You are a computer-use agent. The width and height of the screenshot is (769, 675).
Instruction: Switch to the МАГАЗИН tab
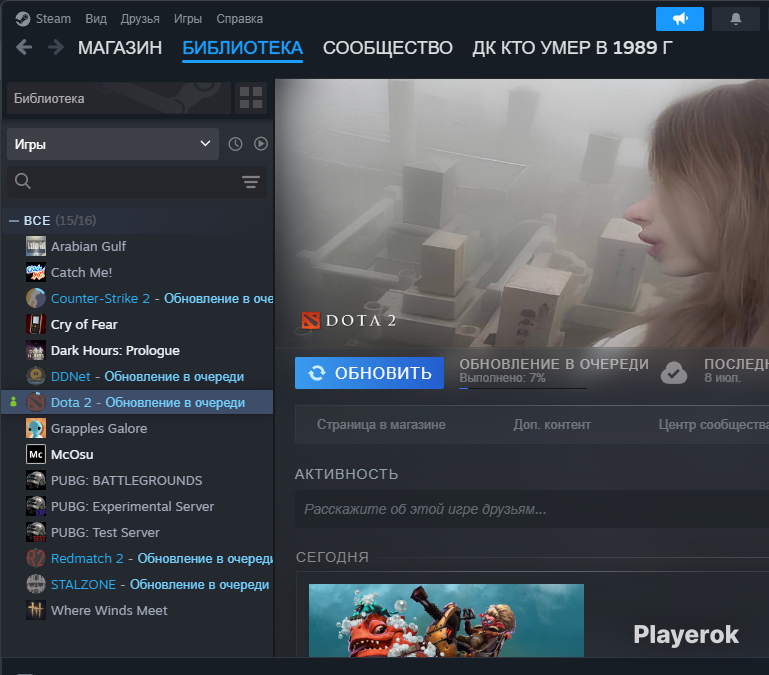(120, 48)
